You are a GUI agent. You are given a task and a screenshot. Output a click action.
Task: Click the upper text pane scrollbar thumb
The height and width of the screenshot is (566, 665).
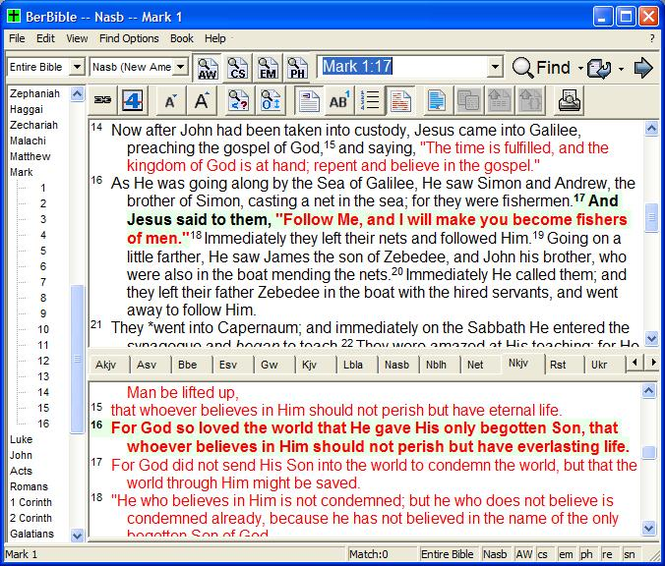[x=651, y=217]
